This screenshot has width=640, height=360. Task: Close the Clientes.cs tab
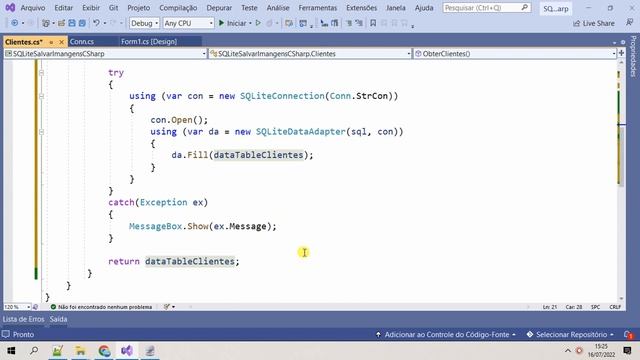click(61, 42)
